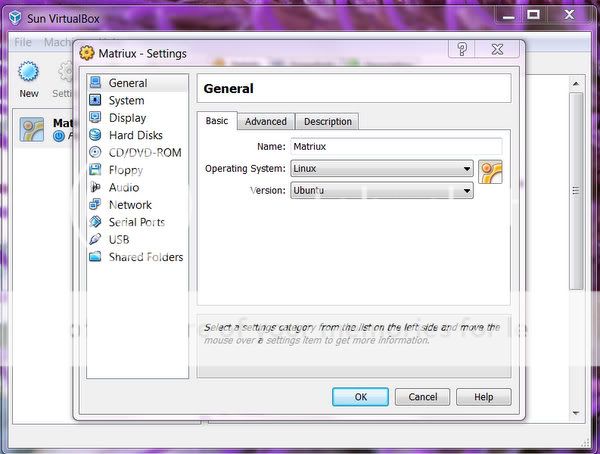Screen dimensions: 600x454
Task: Select the Serial Ports icon
Action: tap(95, 222)
